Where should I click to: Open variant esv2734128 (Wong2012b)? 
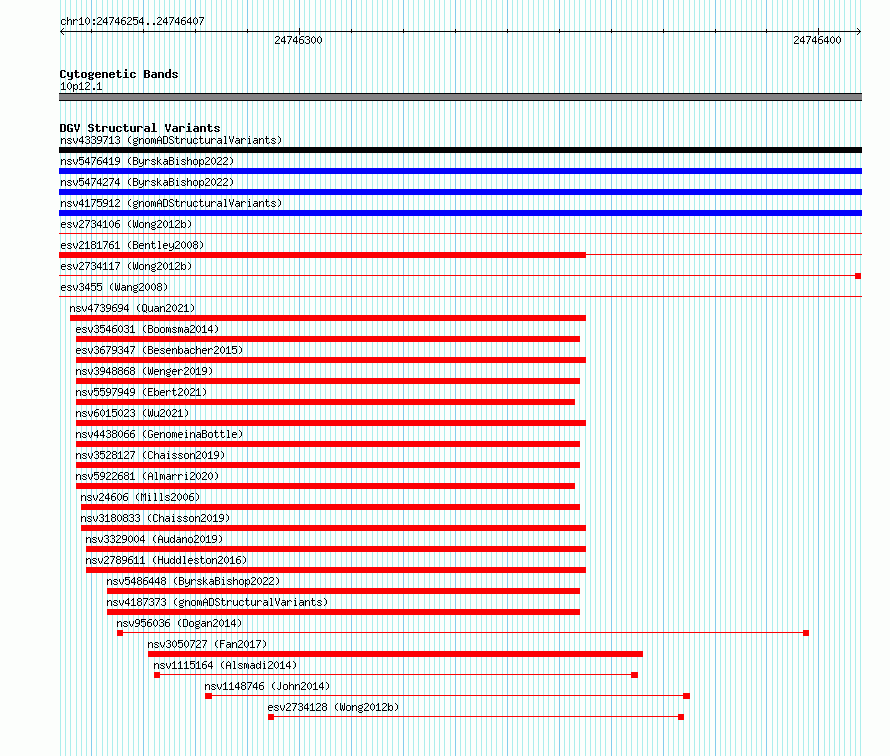point(334,707)
